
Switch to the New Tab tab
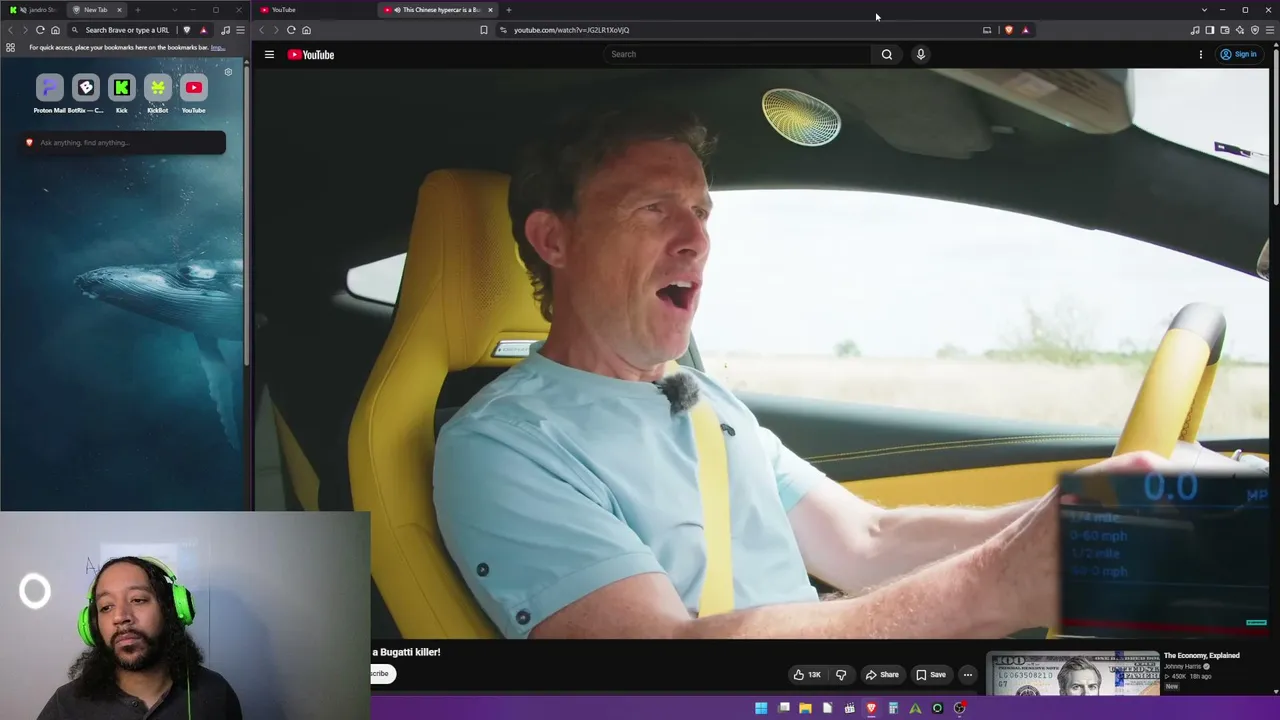[x=97, y=10]
